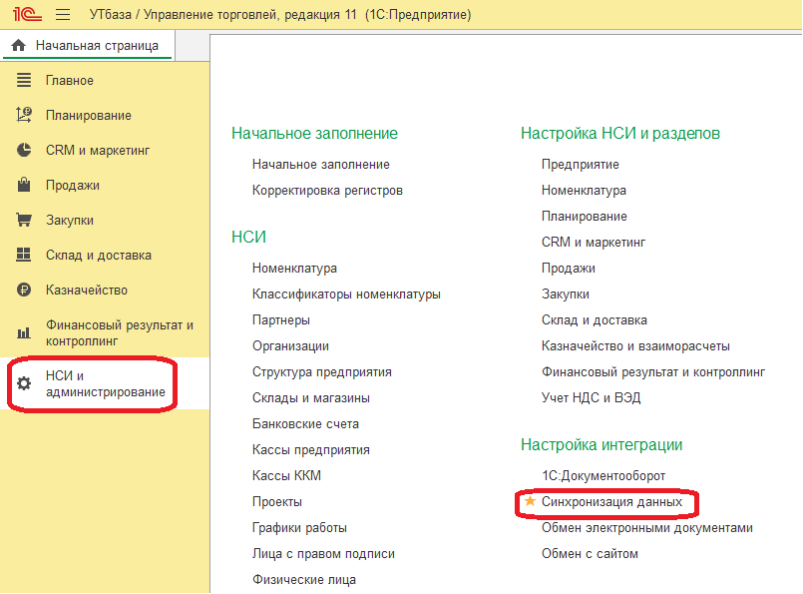The image size is (803, 594).
Task: Click the 1C logo icon
Action: click(25, 15)
